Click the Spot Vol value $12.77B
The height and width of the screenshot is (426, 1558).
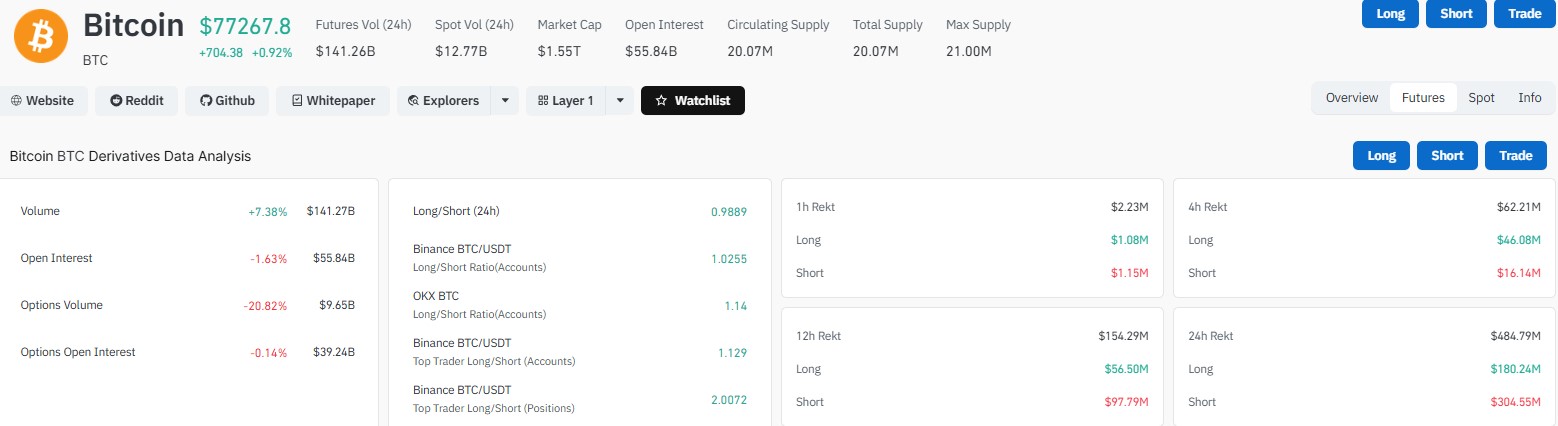point(461,50)
